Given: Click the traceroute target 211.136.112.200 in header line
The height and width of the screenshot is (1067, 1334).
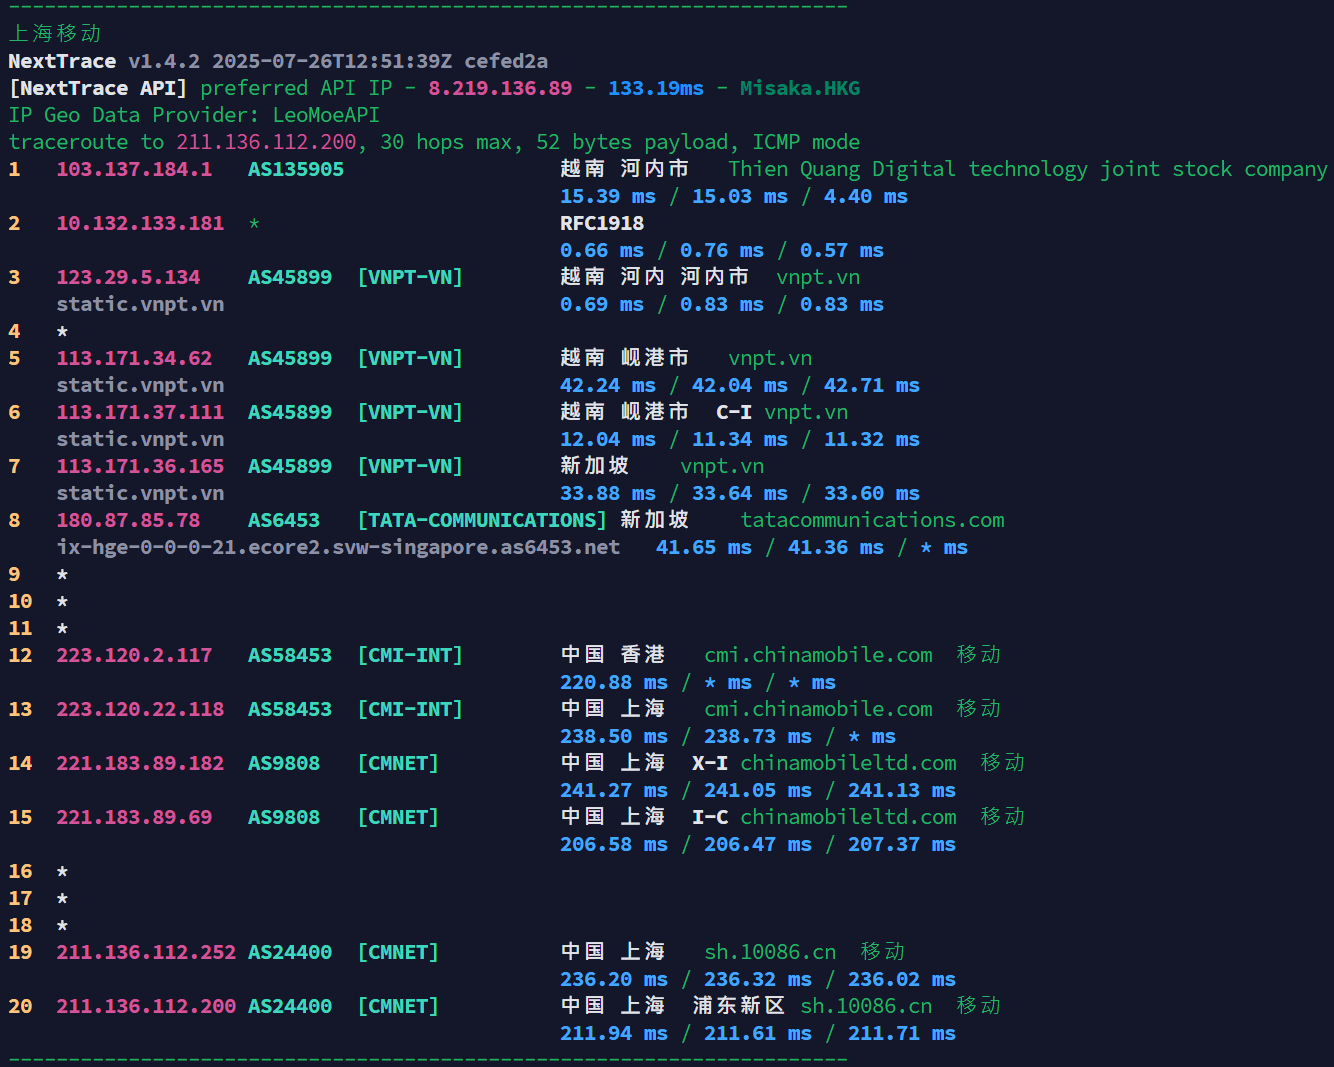Looking at the screenshot, I should click(266, 142).
